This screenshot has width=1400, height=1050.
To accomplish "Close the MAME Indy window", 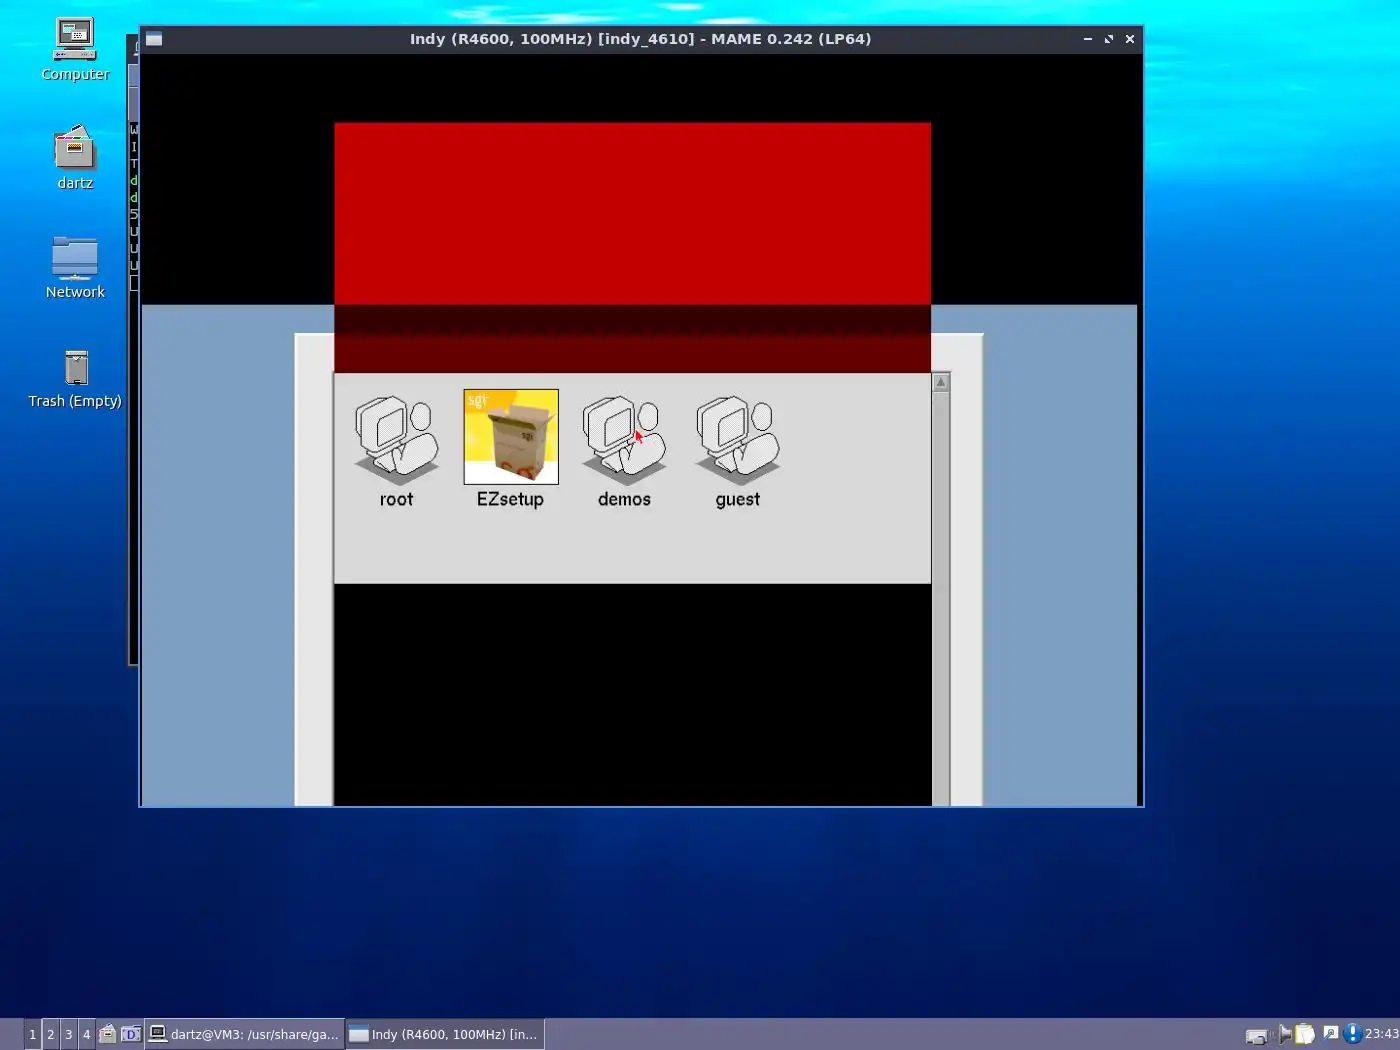I will click(x=1130, y=39).
